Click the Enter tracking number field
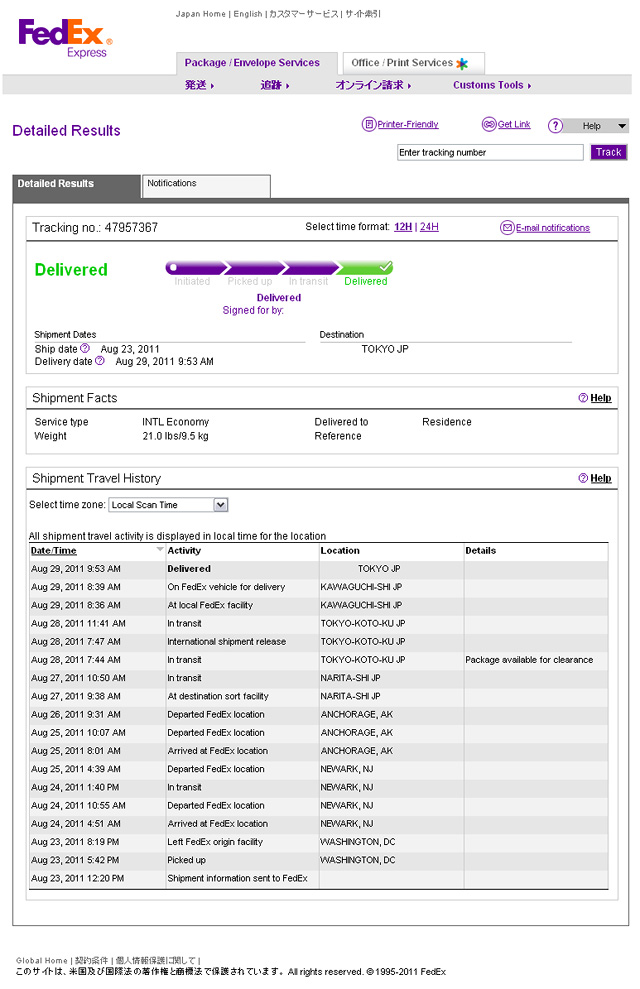The width and height of the screenshot is (640, 989). click(490, 152)
